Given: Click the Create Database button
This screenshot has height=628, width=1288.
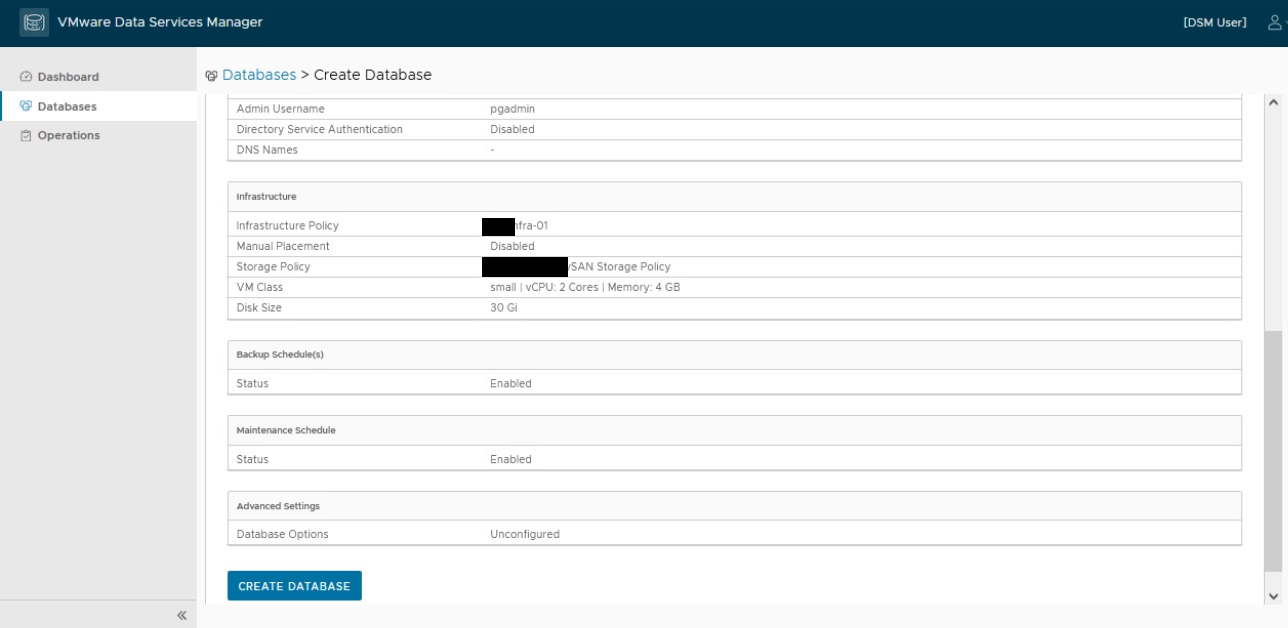Looking at the screenshot, I should (x=294, y=586).
